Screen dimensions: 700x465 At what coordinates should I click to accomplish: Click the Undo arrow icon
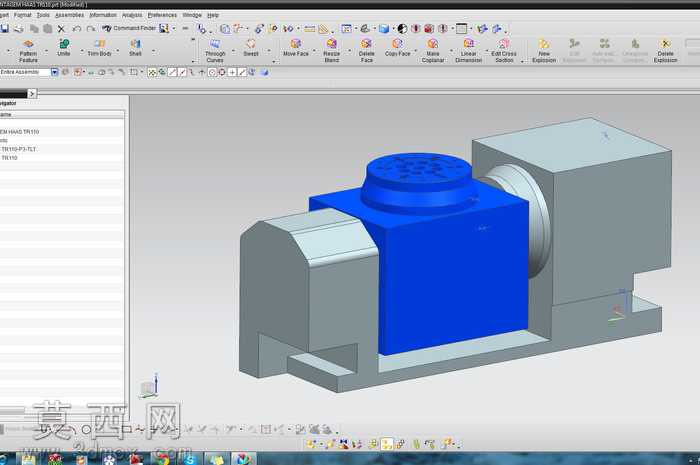click(x=77, y=29)
